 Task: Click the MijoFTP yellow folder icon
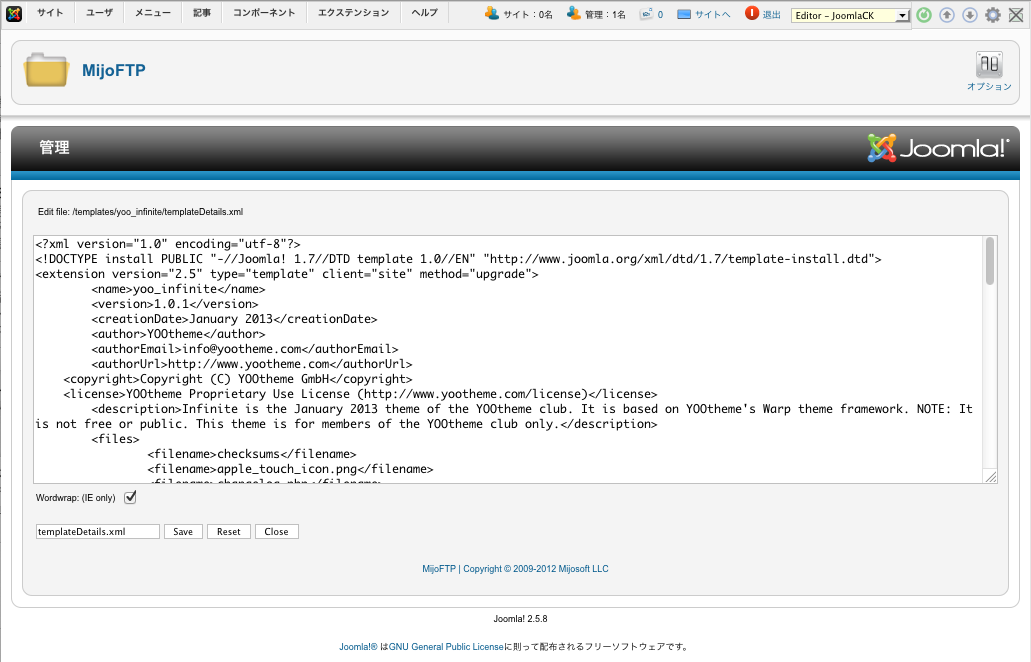click(45, 71)
